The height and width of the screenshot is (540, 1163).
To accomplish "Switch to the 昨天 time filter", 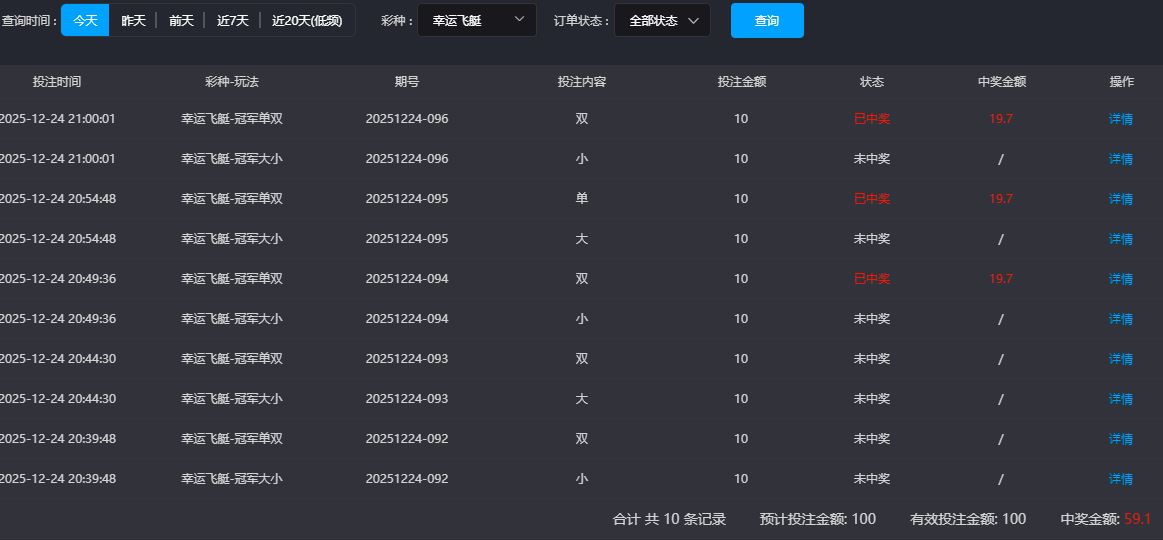I will (133, 20).
